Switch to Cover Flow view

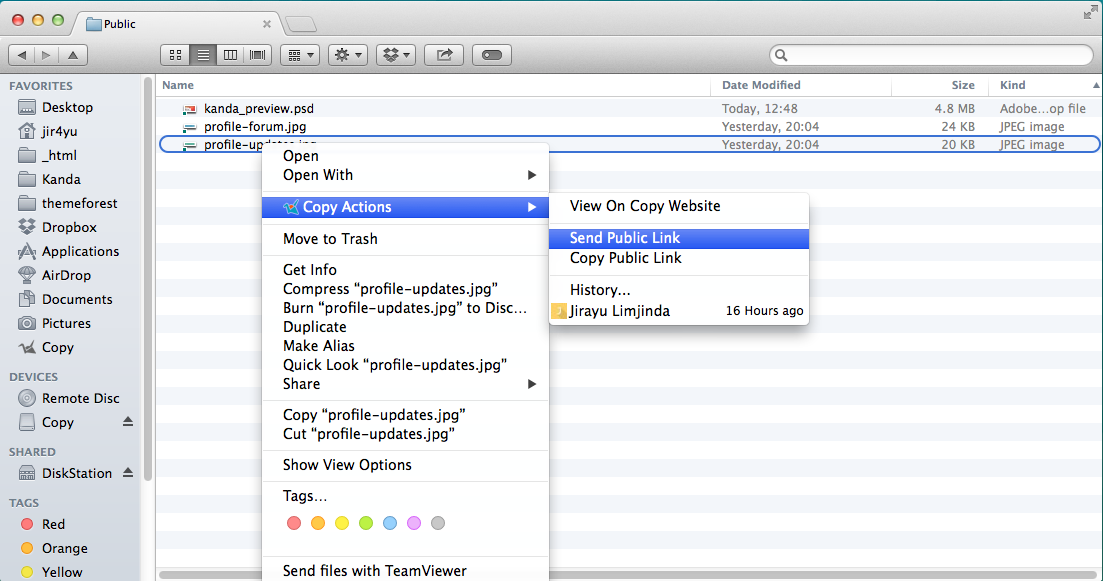pyautogui.click(x=257, y=55)
